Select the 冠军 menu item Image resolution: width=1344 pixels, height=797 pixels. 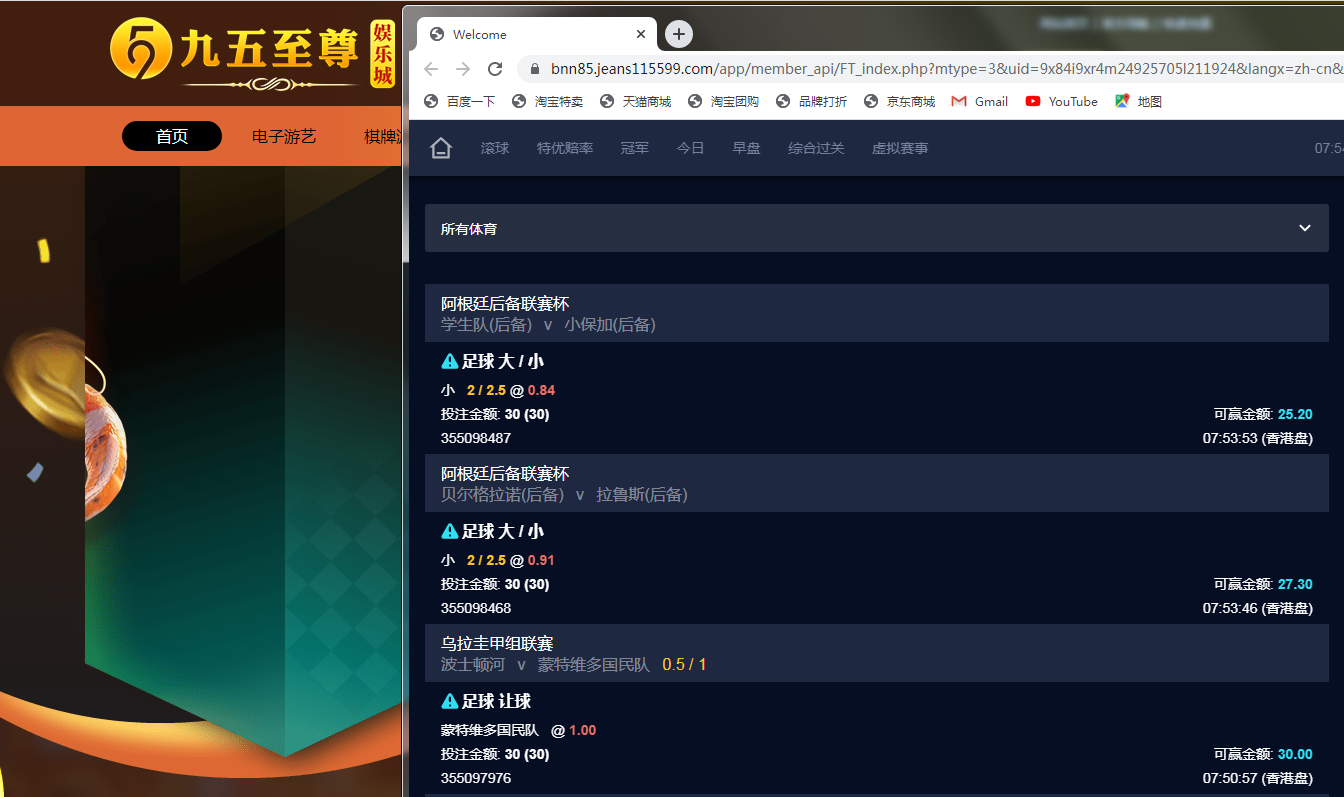pos(635,148)
